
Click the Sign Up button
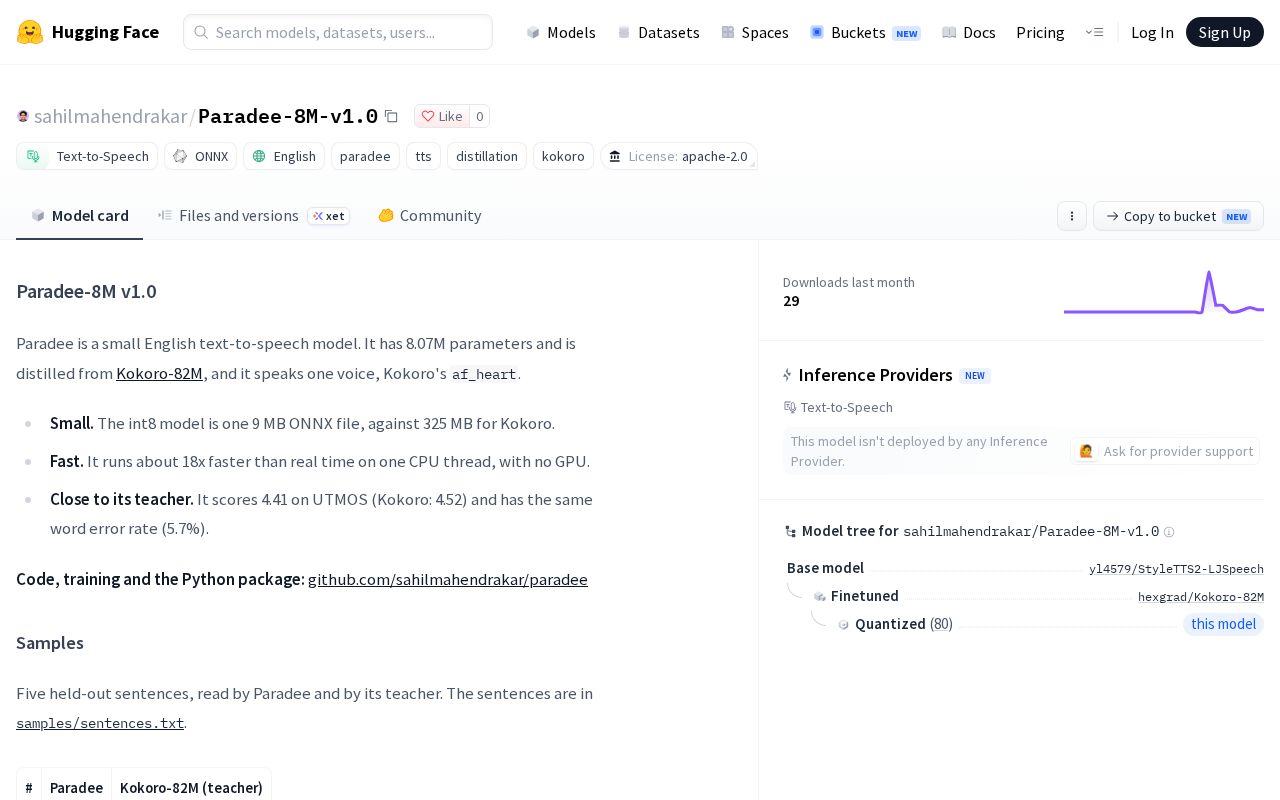[1224, 32]
